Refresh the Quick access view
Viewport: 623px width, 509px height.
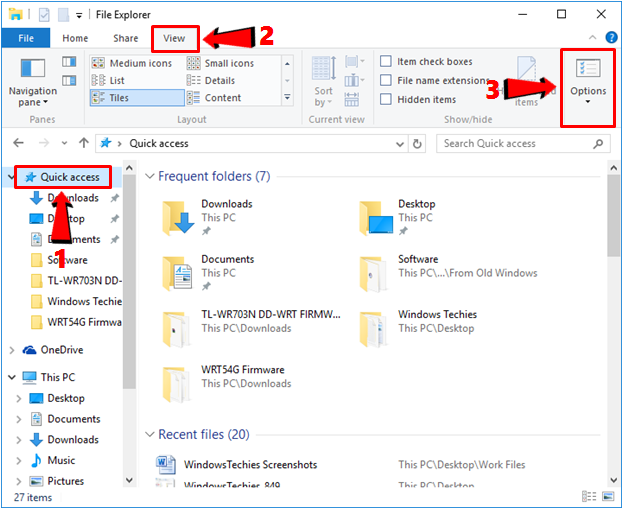(417, 143)
